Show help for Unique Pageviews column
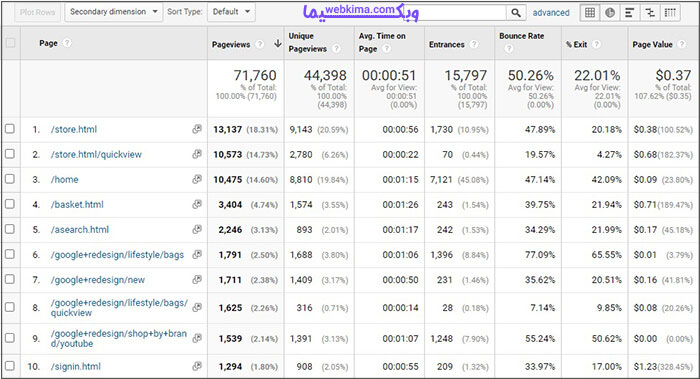 [x=336, y=48]
